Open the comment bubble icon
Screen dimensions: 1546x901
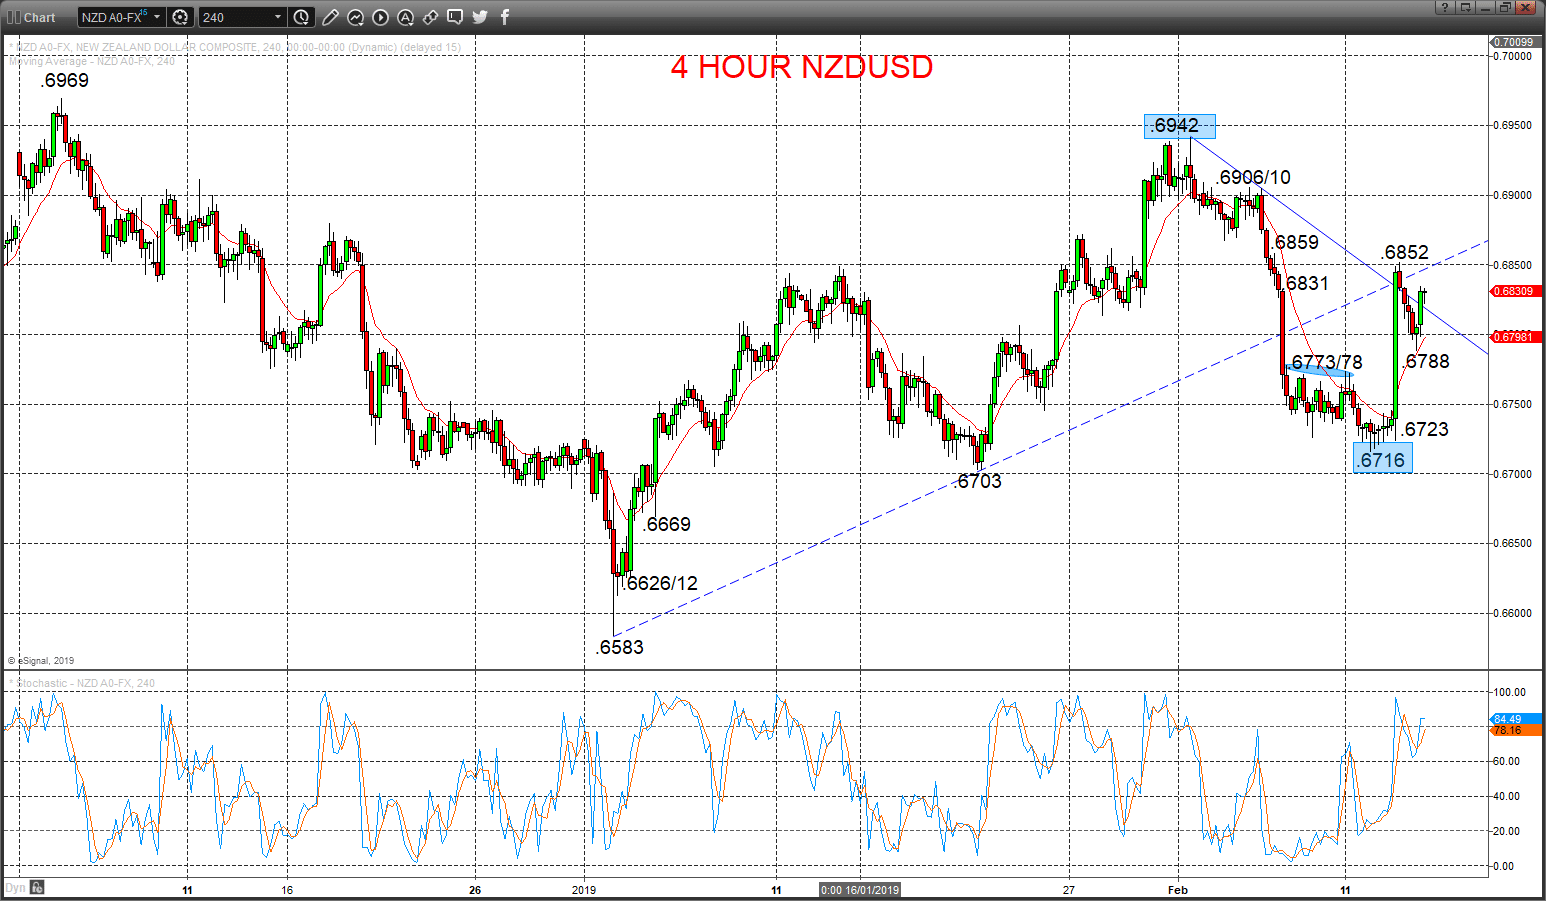(x=455, y=17)
